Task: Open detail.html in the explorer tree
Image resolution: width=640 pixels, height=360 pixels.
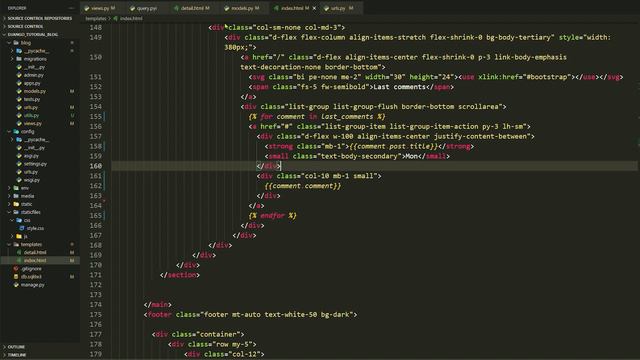Action: 35,253
